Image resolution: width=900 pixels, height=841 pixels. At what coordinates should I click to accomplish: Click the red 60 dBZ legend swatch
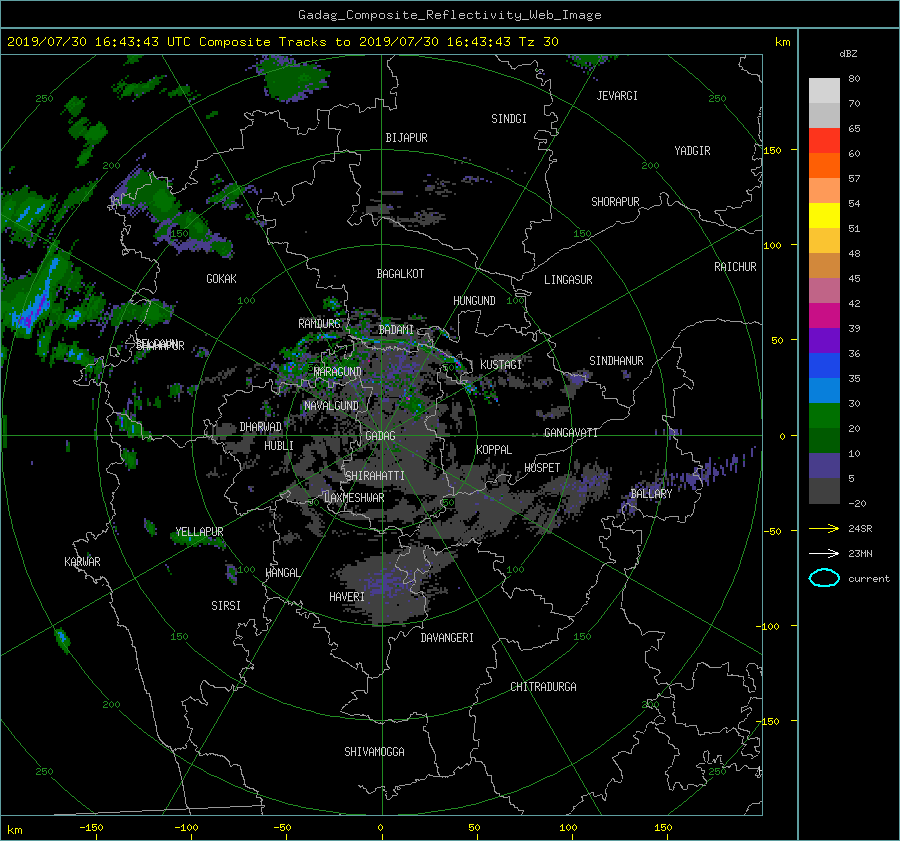click(x=824, y=140)
